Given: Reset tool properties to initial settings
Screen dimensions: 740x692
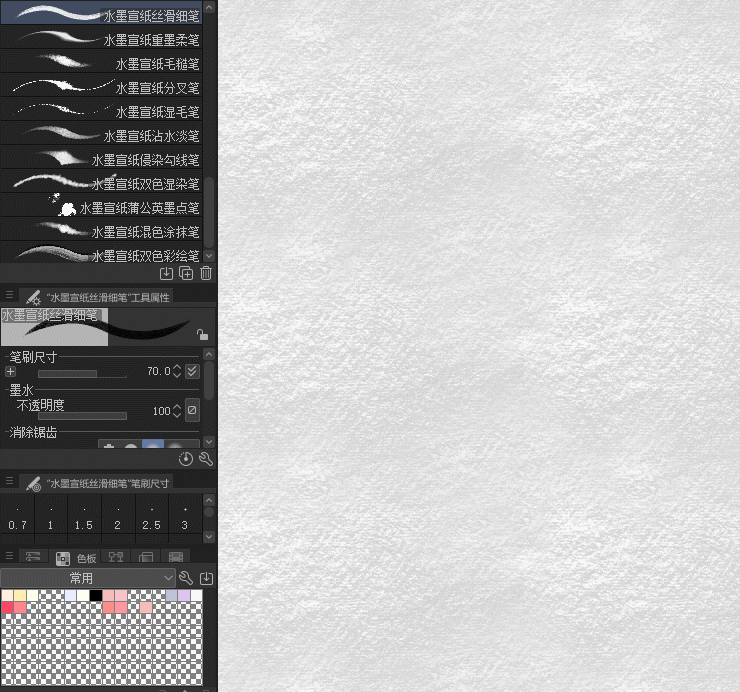Looking at the screenshot, I should click(185, 459).
